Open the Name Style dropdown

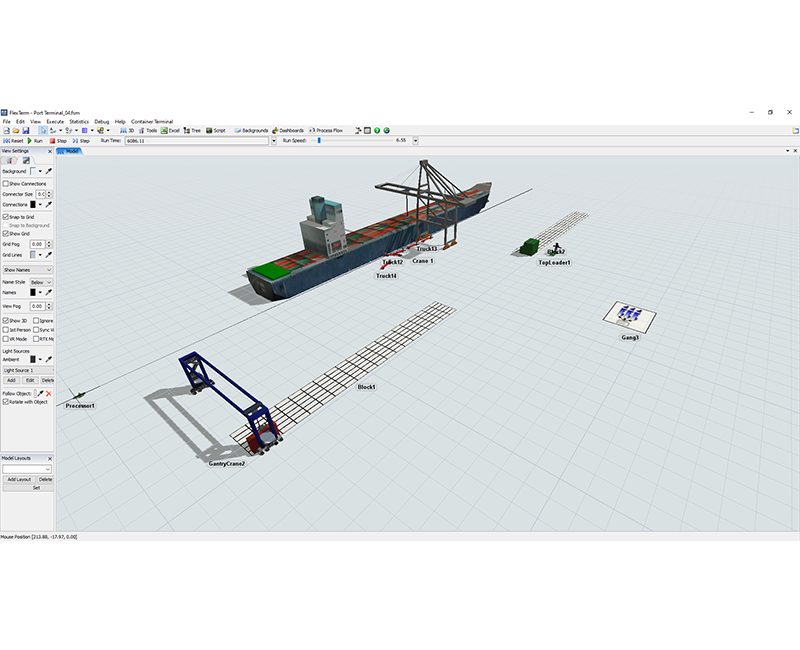pyautogui.click(x=42, y=283)
